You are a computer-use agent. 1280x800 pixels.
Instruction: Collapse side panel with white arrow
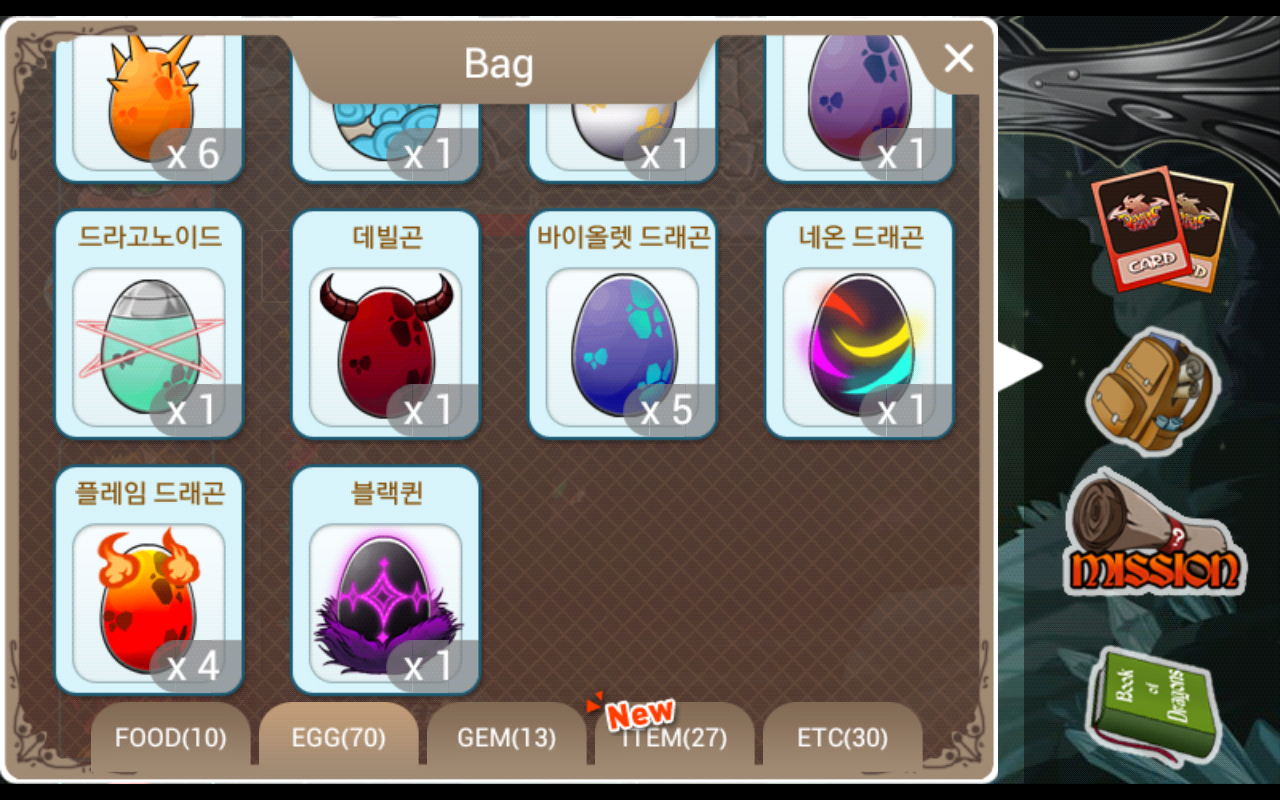[x=1020, y=366]
